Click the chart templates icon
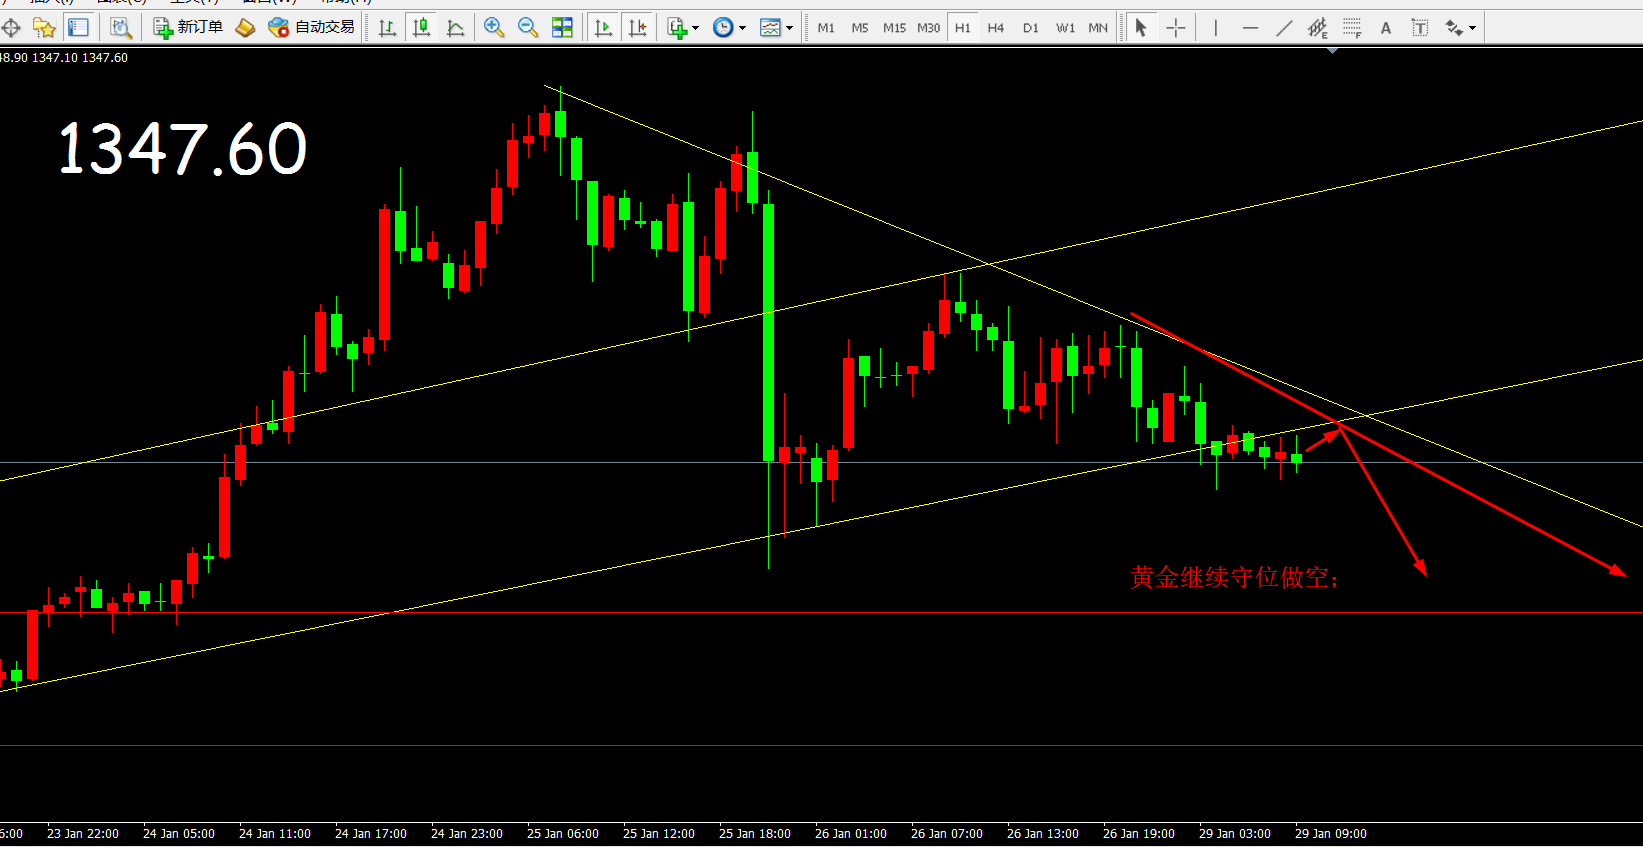The width and height of the screenshot is (1643, 848). point(770,28)
